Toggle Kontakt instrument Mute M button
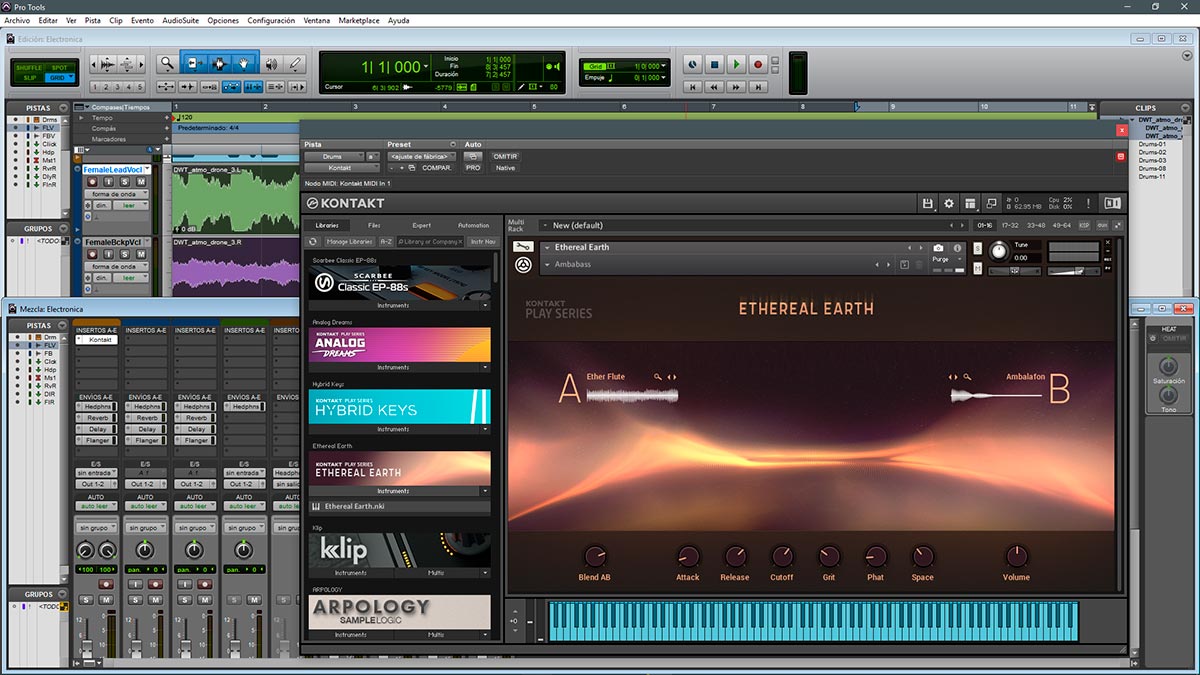 click(977, 266)
